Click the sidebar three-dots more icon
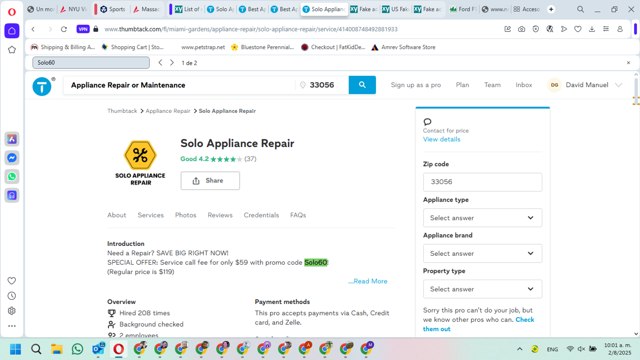The image size is (640, 360). (x=12, y=326)
